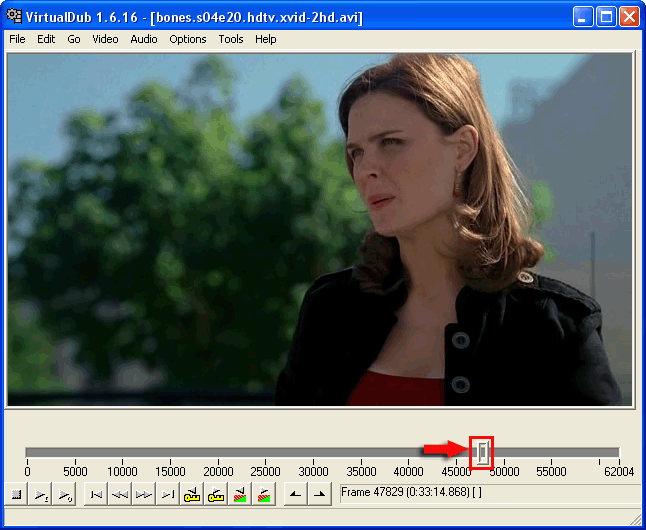Open the Options menu
The height and width of the screenshot is (530, 646).
tap(188, 39)
